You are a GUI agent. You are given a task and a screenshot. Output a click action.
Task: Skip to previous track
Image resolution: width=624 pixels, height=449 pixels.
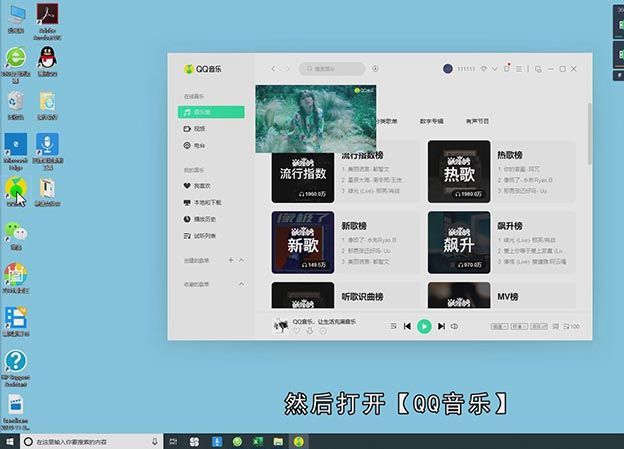[407, 326]
